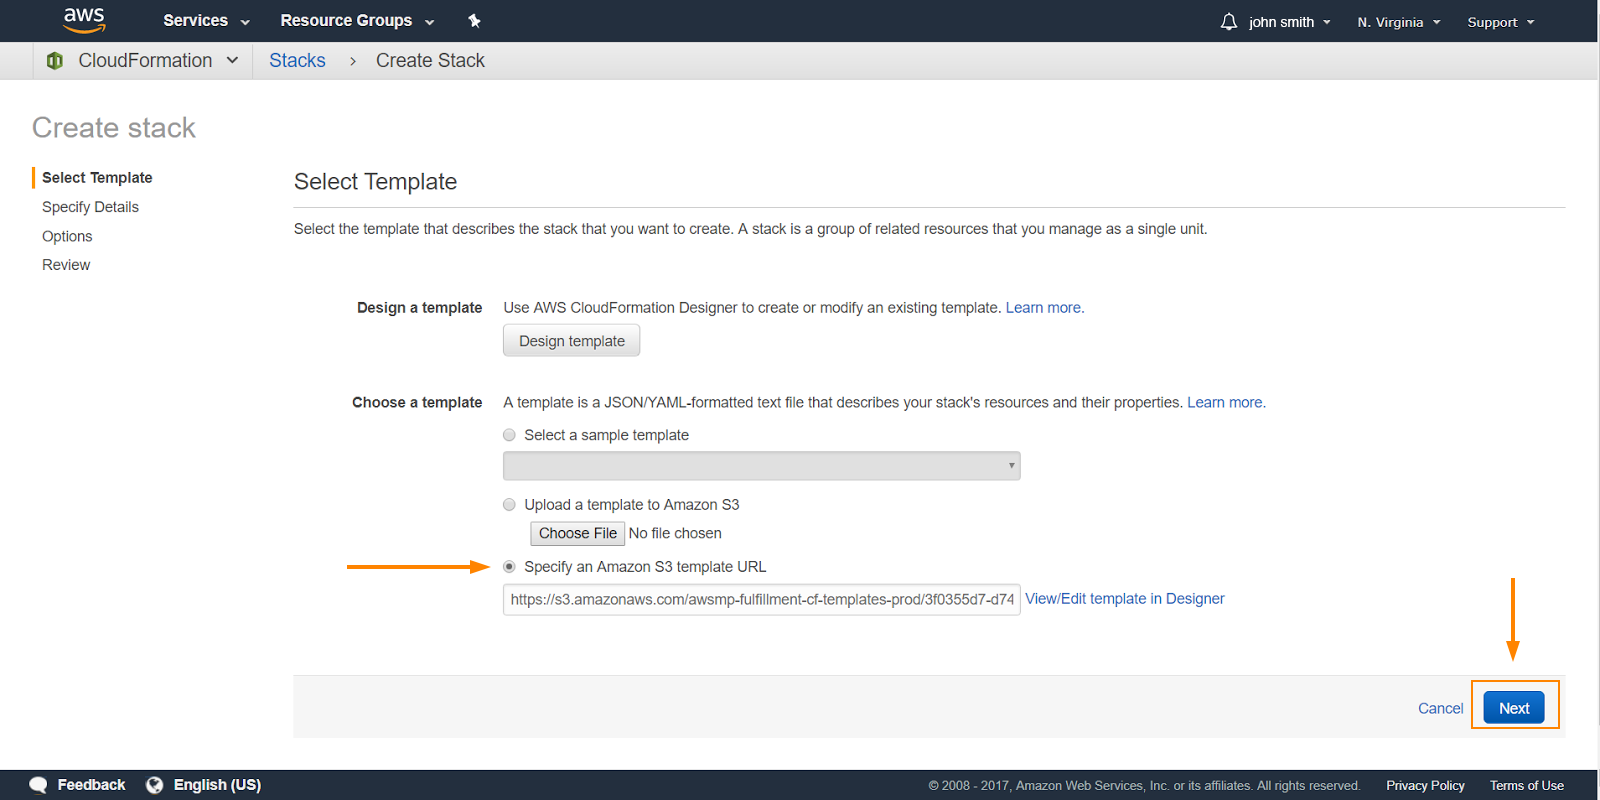This screenshot has width=1600, height=800.
Task: Click the 'No file chosen' text
Action: click(x=675, y=534)
